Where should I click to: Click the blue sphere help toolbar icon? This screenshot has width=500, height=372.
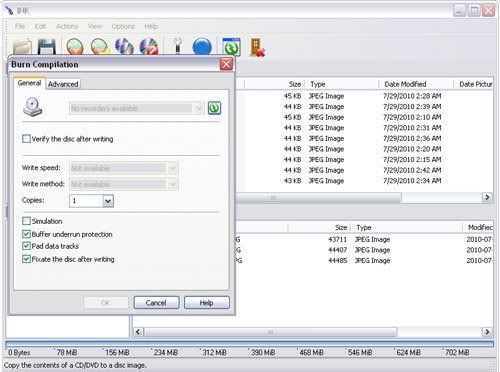[202, 47]
